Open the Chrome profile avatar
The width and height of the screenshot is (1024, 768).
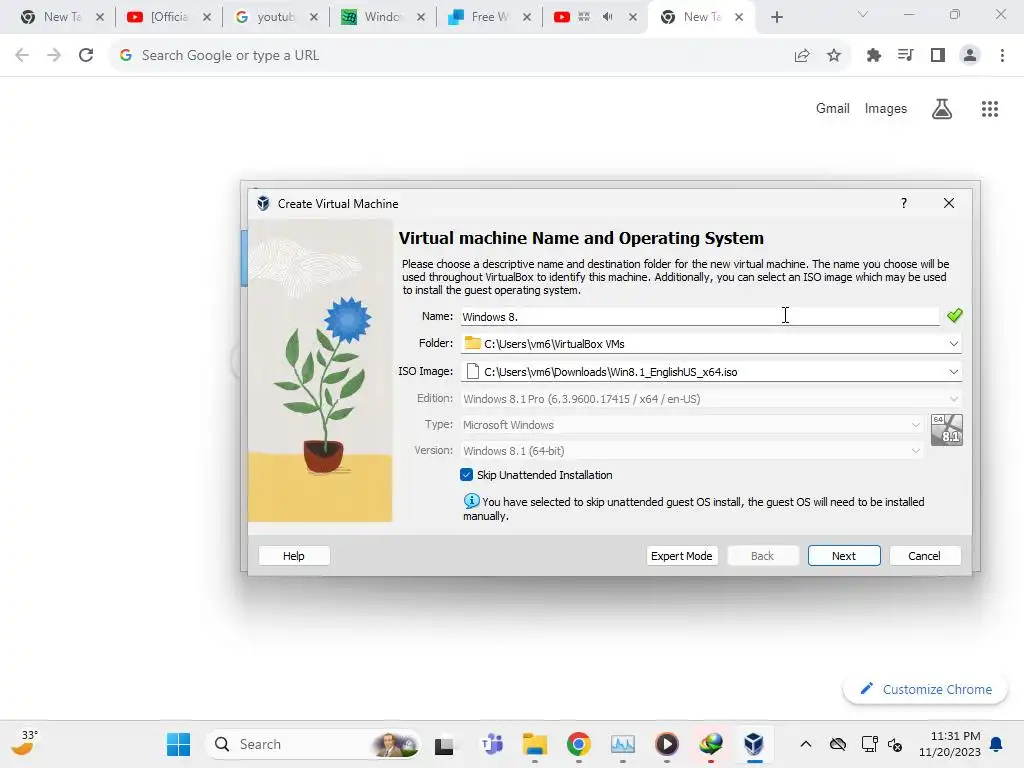click(x=970, y=56)
